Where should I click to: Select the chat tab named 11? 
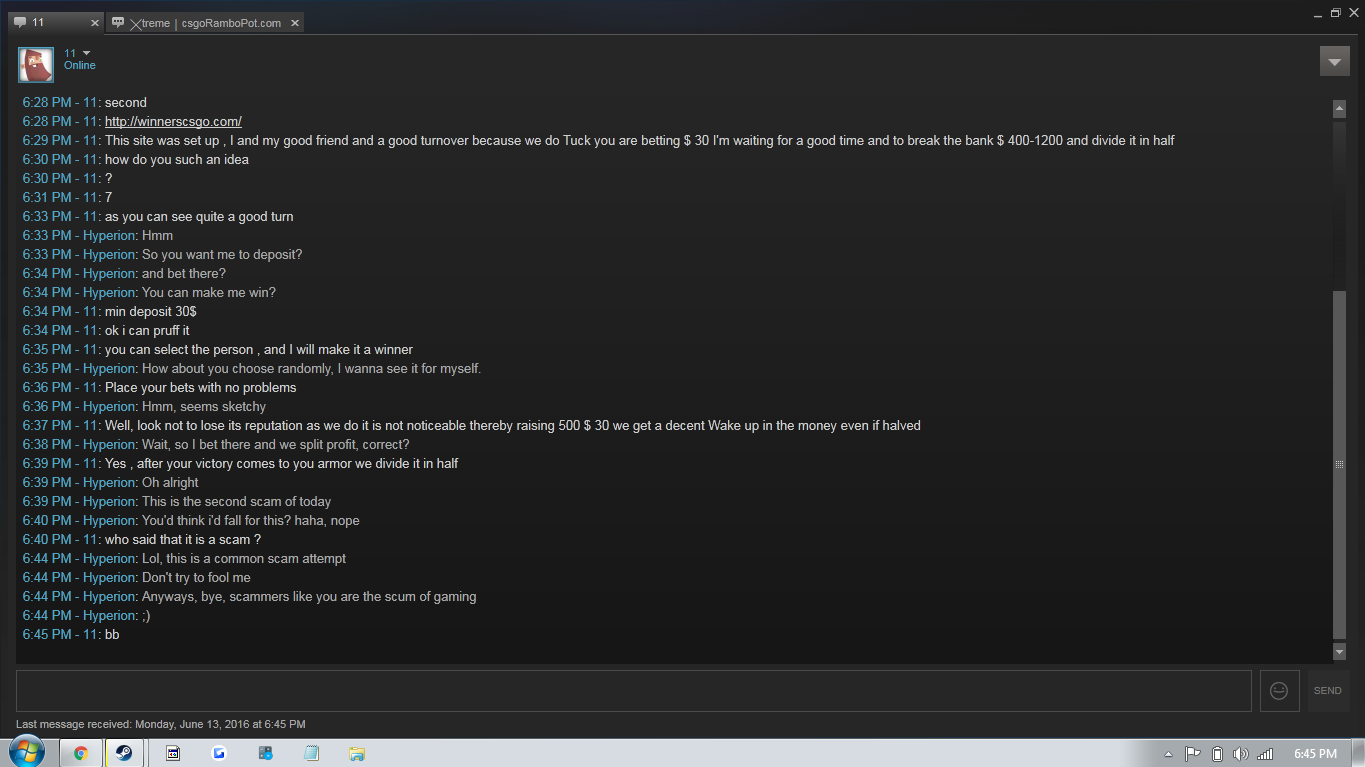pyautogui.click(x=52, y=22)
